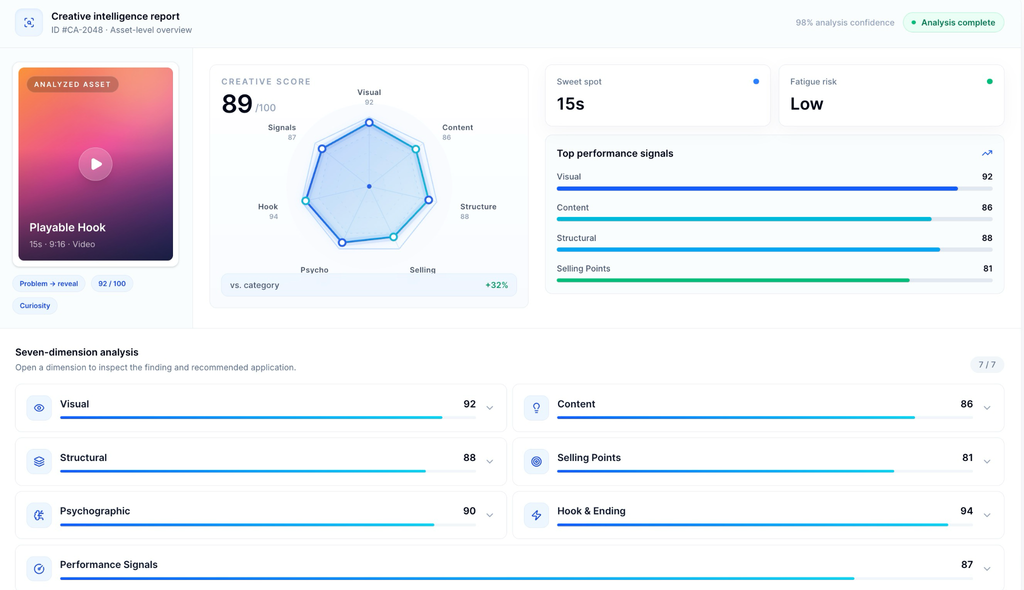Click the brain icon of the Psychographic dimension

coord(39,515)
